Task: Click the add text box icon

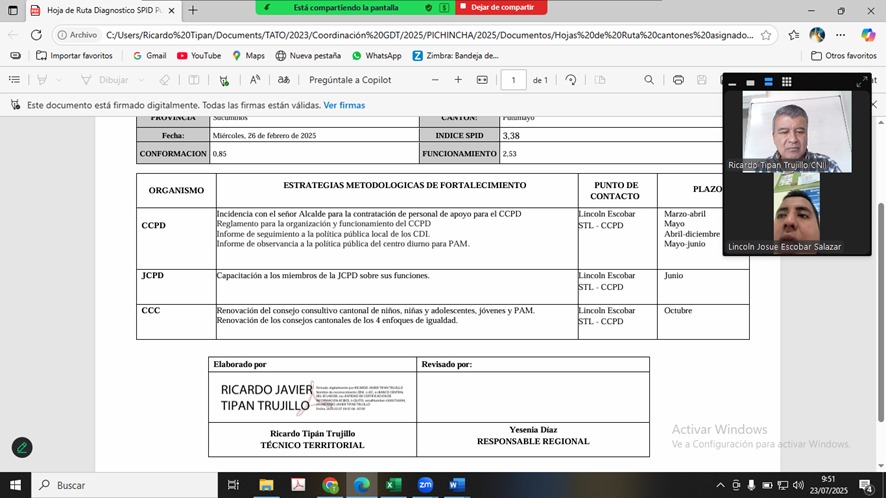Action: 194,80
